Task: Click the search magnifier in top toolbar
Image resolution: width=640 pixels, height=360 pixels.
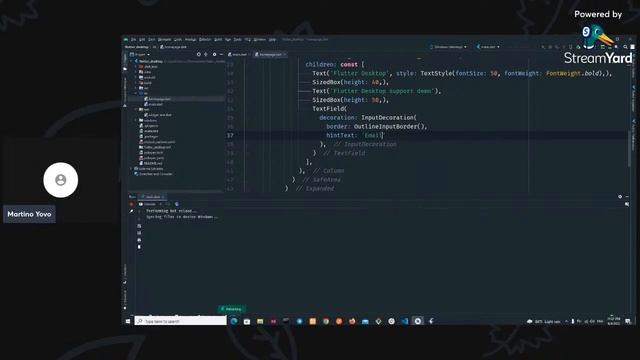Action: pyautogui.click(x=625, y=47)
